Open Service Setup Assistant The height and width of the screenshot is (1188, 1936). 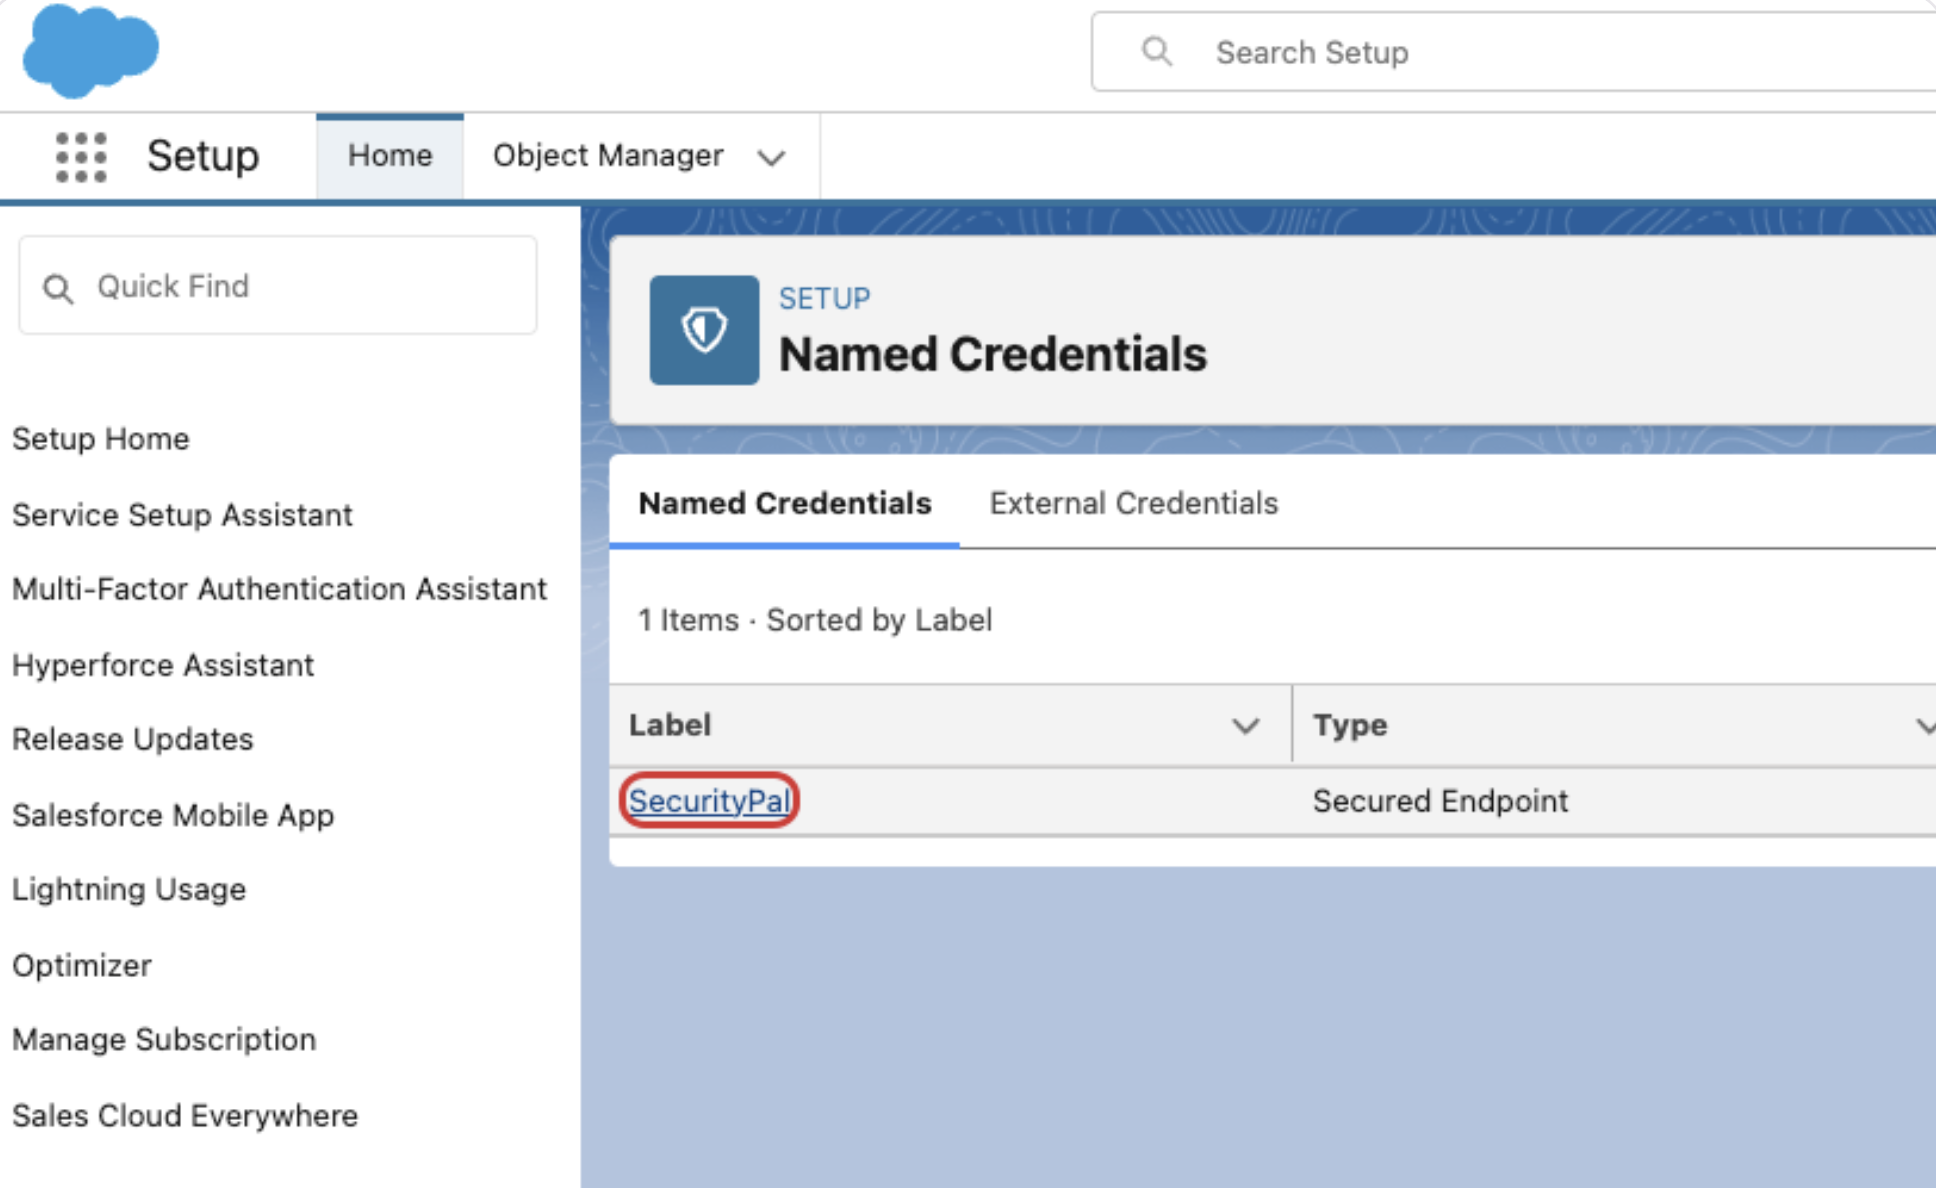coord(182,515)
